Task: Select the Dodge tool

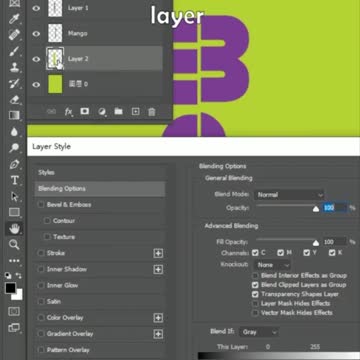Action: pos(14,148)
